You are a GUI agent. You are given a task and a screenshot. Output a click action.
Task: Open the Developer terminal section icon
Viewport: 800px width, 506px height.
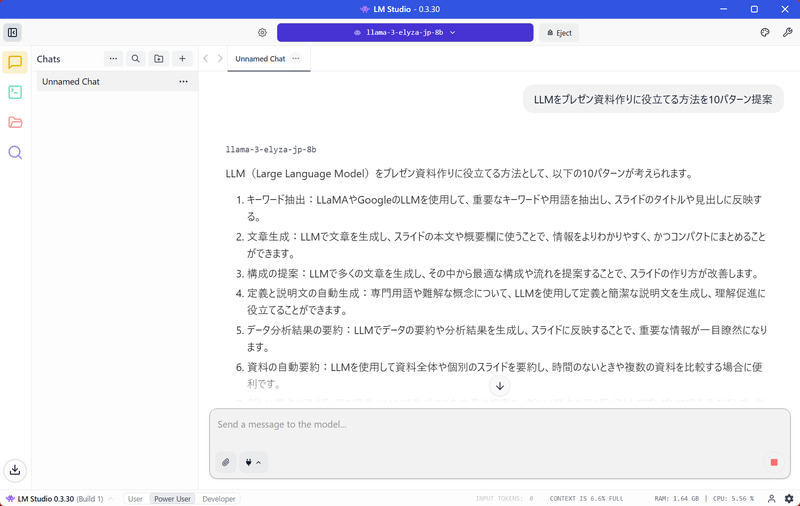point(15,92)
